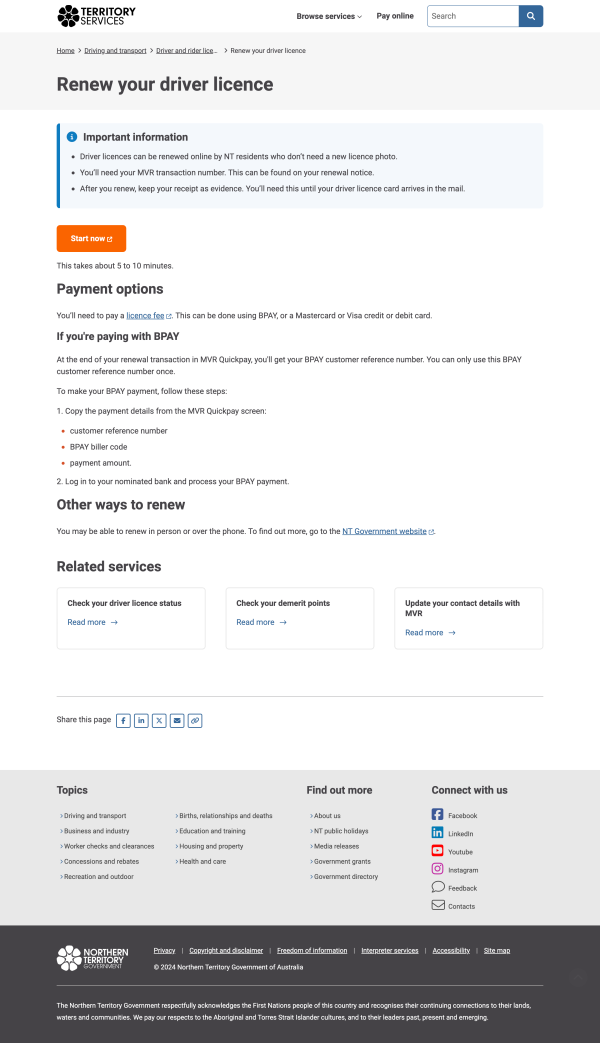Share this page on X
The width and height of the screenshot is (600, 1043).
[x=159, y=720]
